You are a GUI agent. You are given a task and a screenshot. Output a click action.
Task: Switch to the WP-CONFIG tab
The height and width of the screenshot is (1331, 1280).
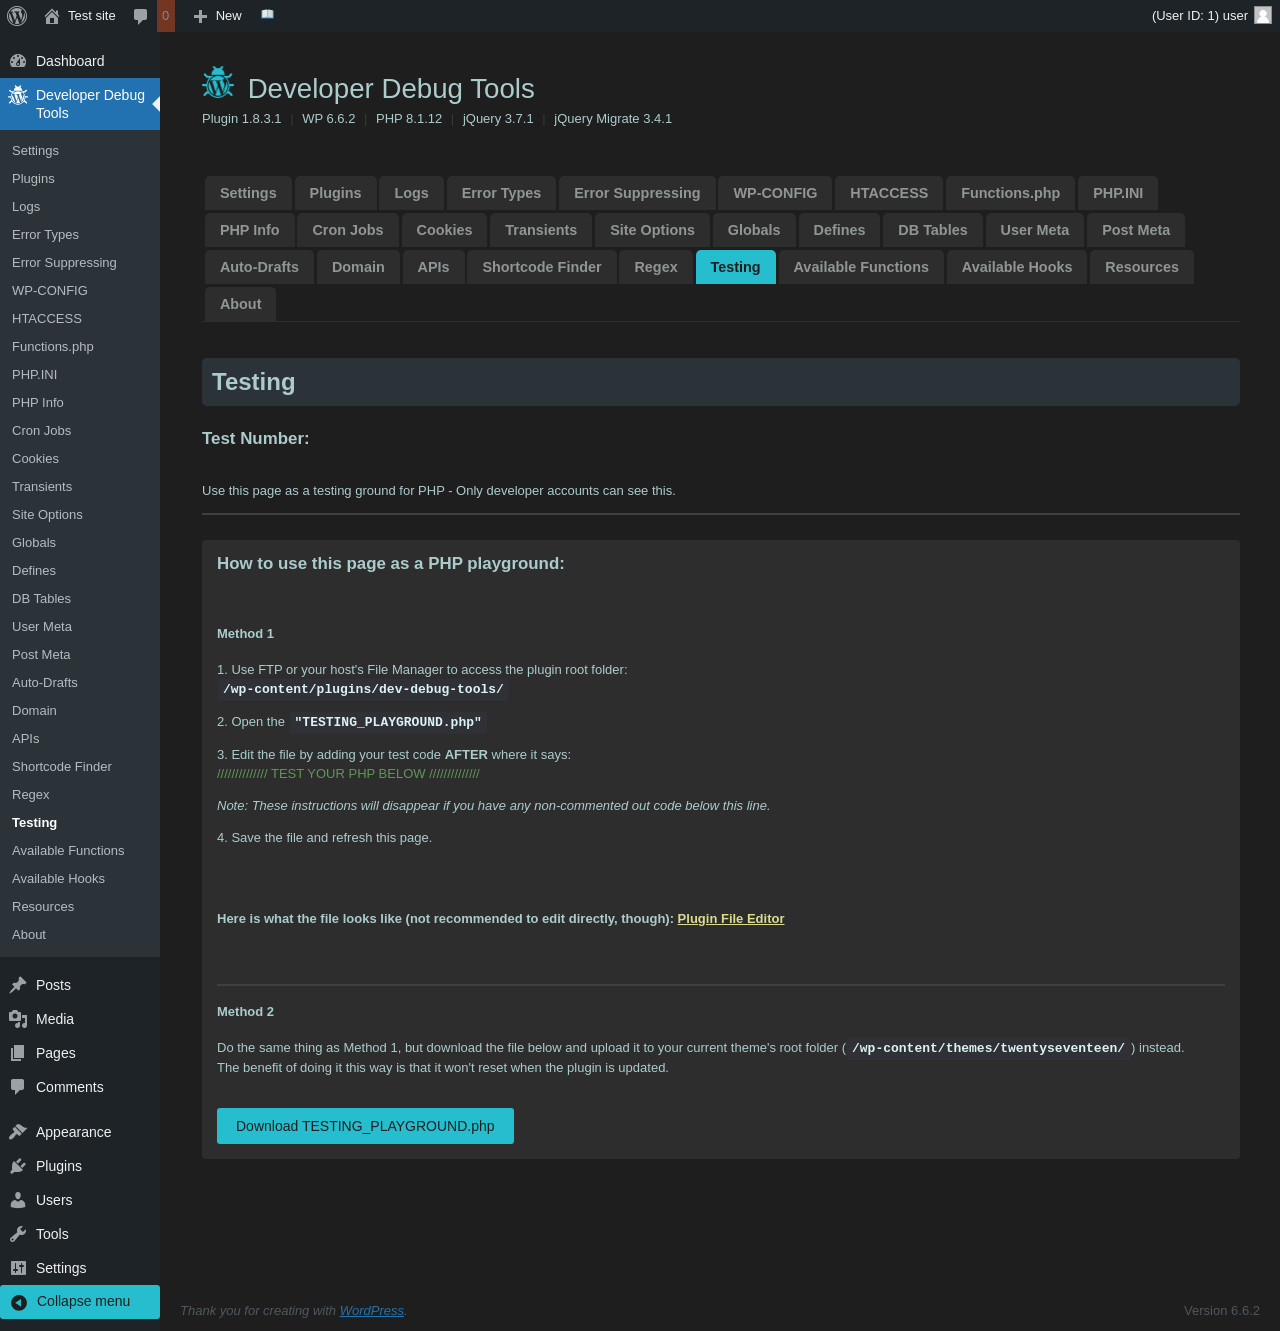[775, 193]
